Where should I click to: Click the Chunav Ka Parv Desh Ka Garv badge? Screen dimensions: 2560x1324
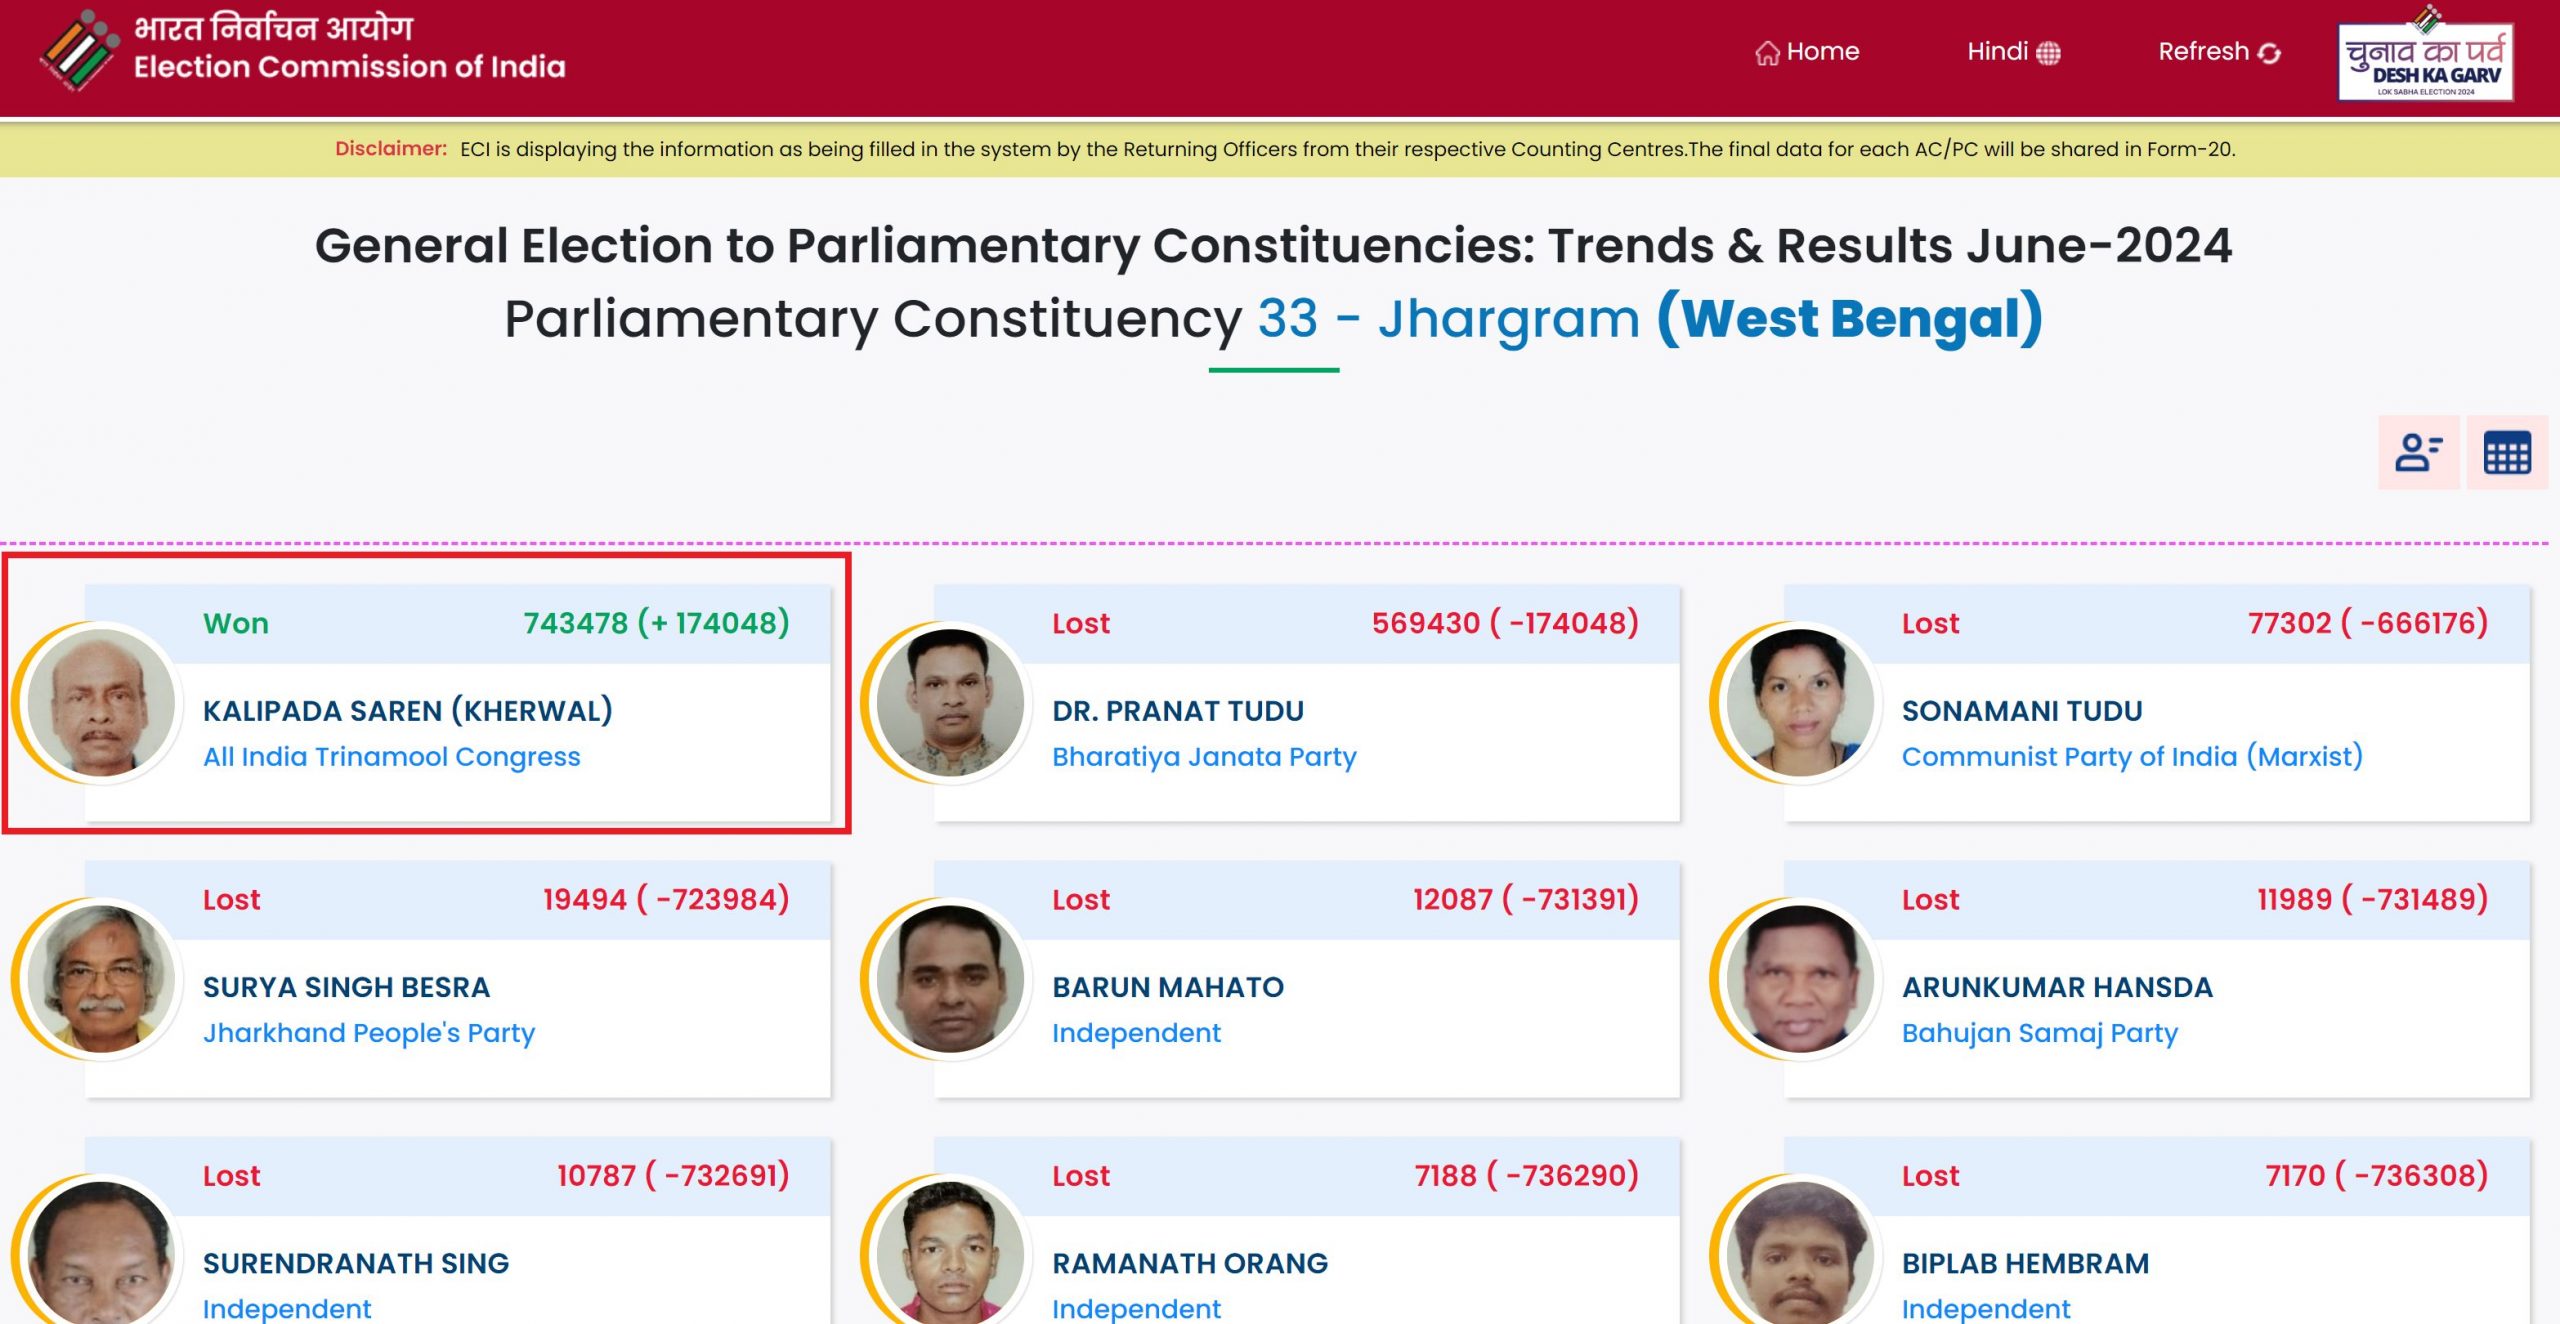pos(2425,55)
